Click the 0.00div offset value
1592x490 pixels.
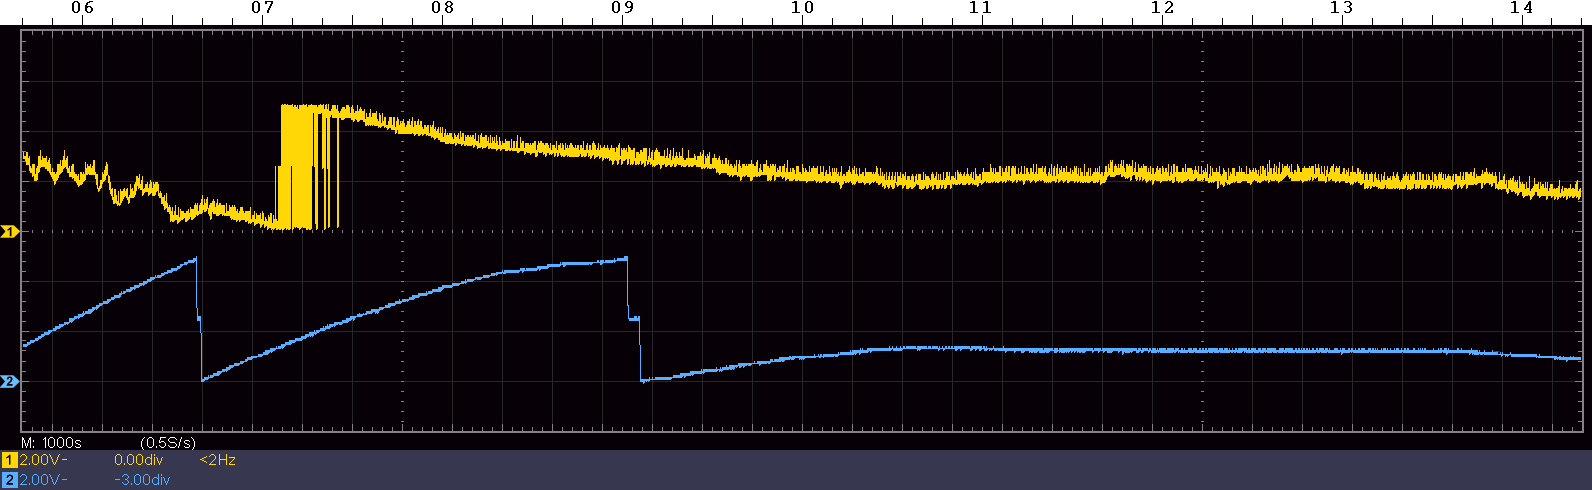[x=138, y=461]
